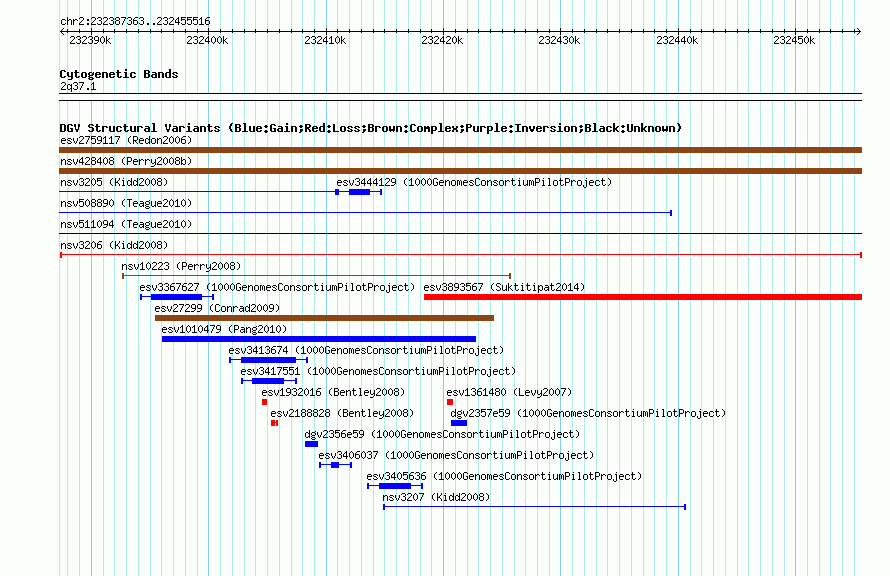Screen dimensions: 890x576
Task: Click the 232390k ruler tick label
Action: 90,40
